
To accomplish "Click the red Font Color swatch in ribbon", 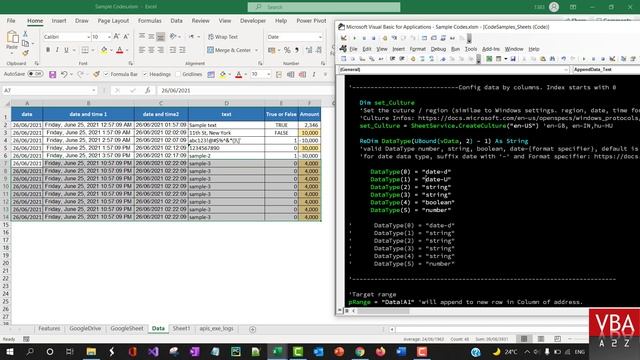I will coord(120,50).
